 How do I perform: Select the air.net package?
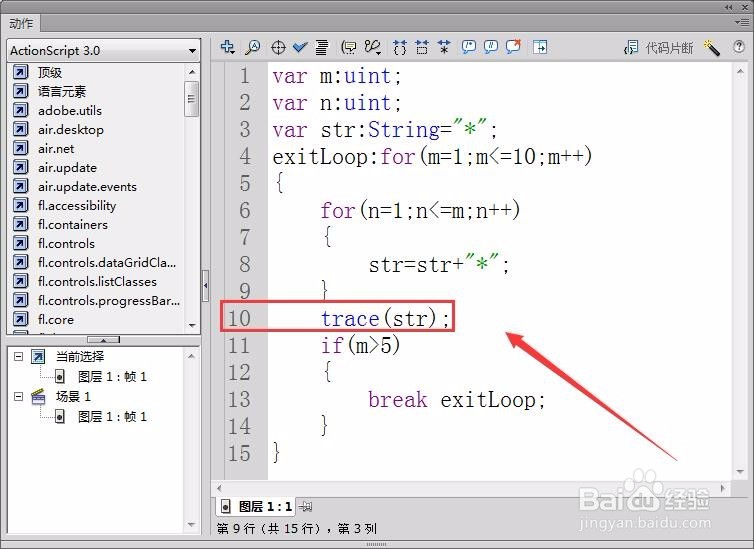56,149
